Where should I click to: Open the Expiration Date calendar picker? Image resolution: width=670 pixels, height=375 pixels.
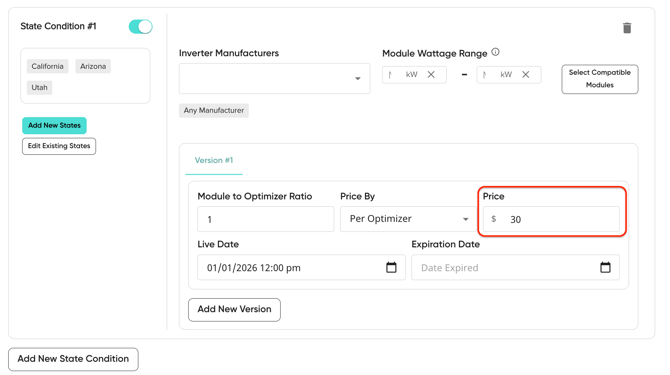point(605,267)
